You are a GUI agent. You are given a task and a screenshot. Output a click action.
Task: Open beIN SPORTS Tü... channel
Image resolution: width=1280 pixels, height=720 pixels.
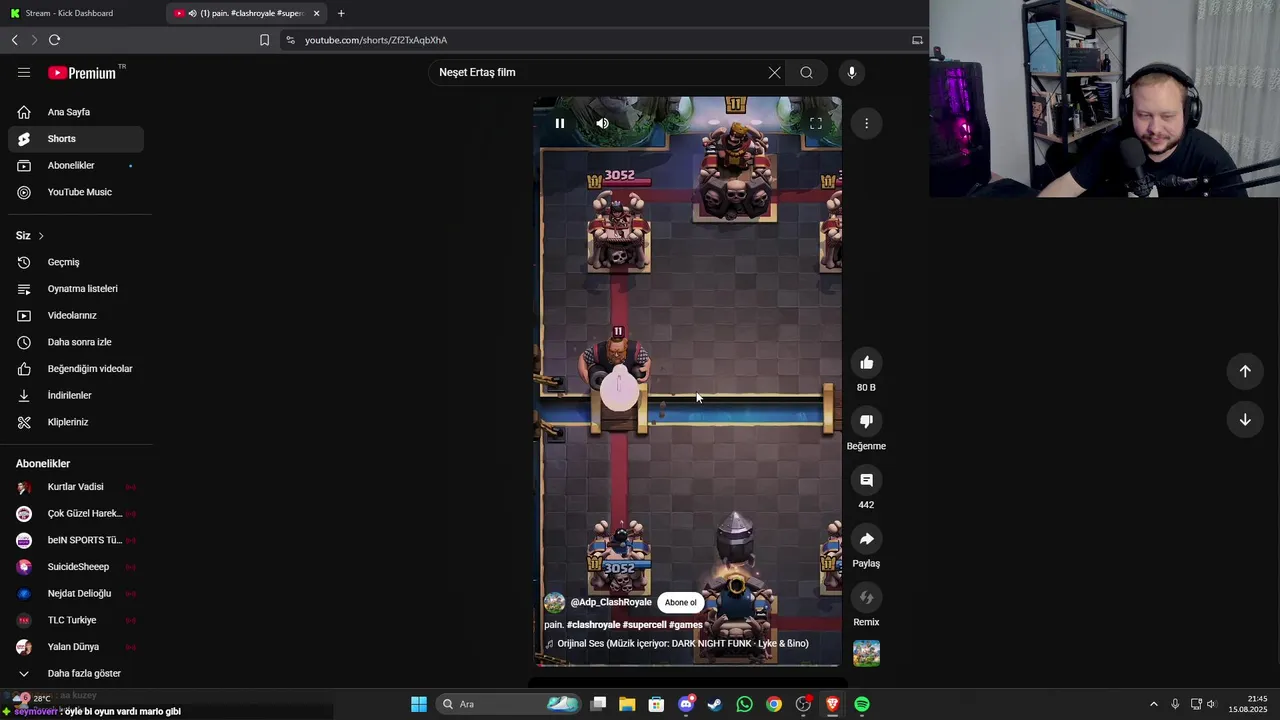(x=76, y=540)
